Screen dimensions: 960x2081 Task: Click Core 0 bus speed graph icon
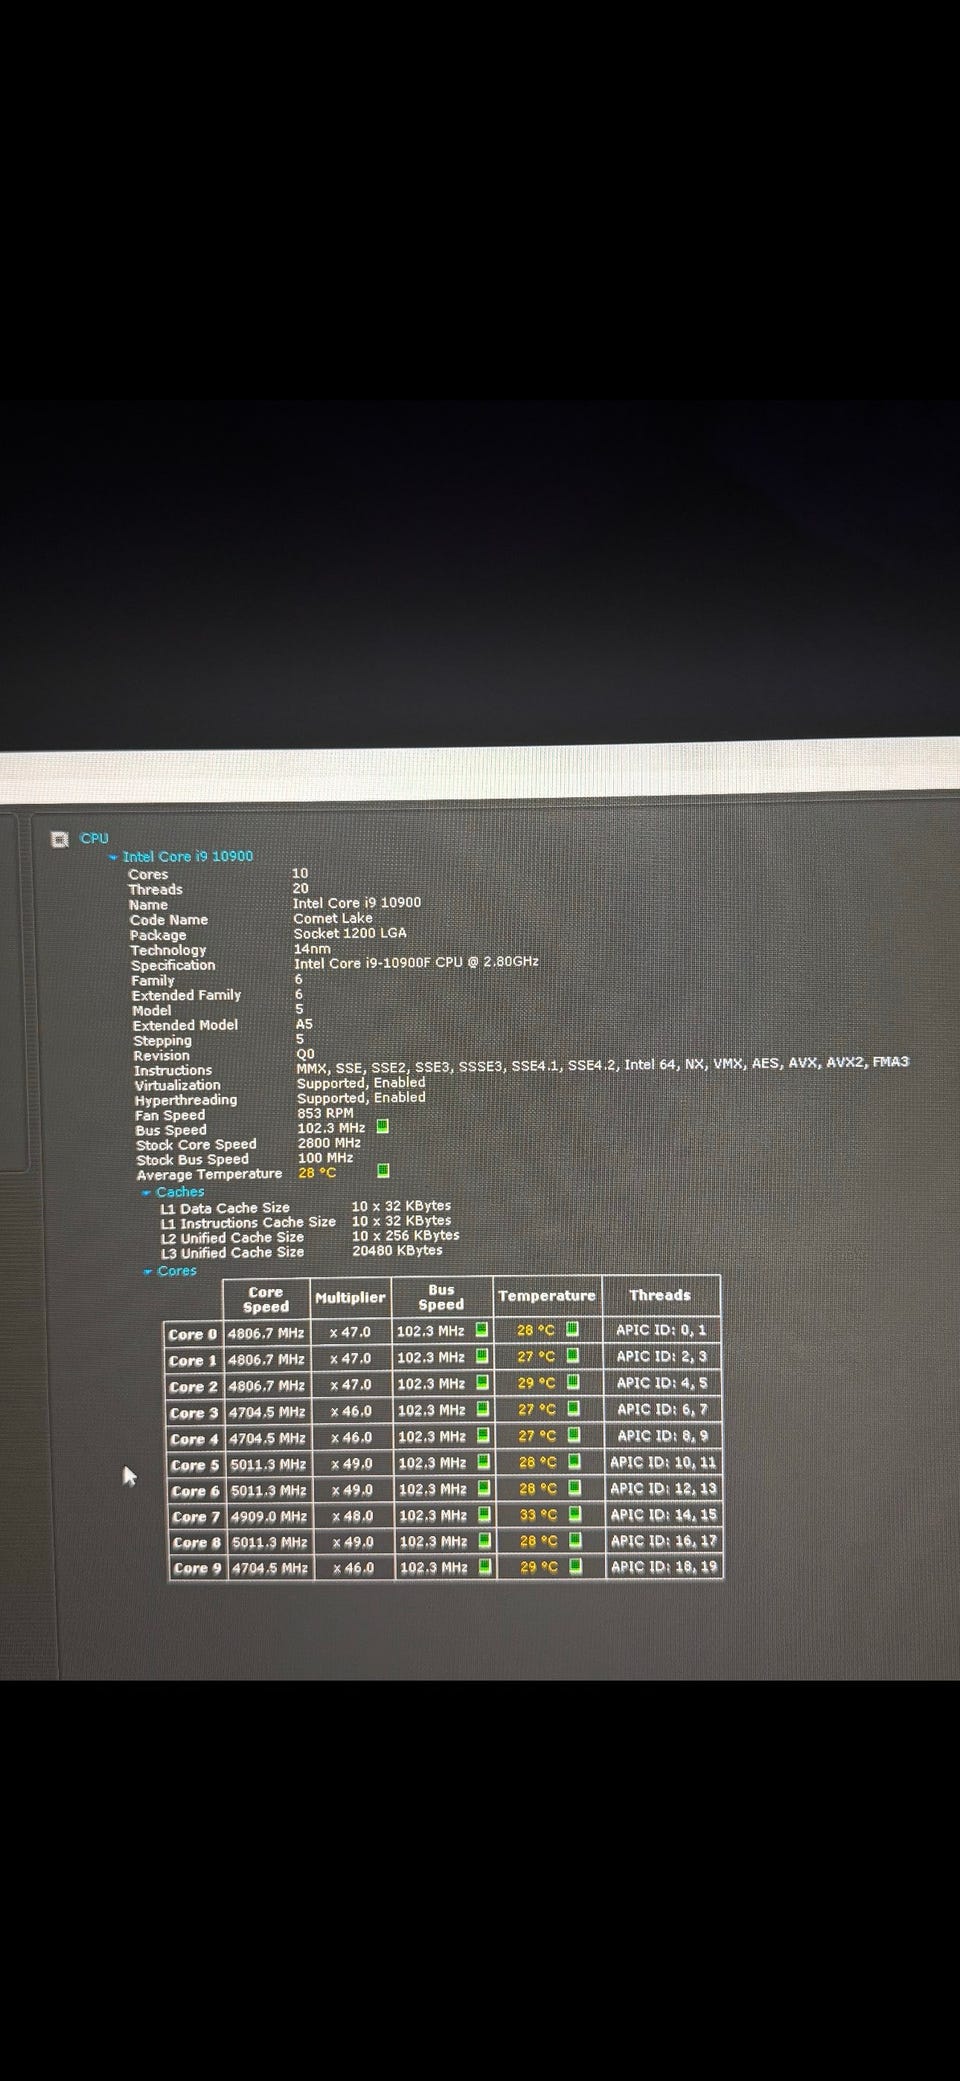point(481,1330)
